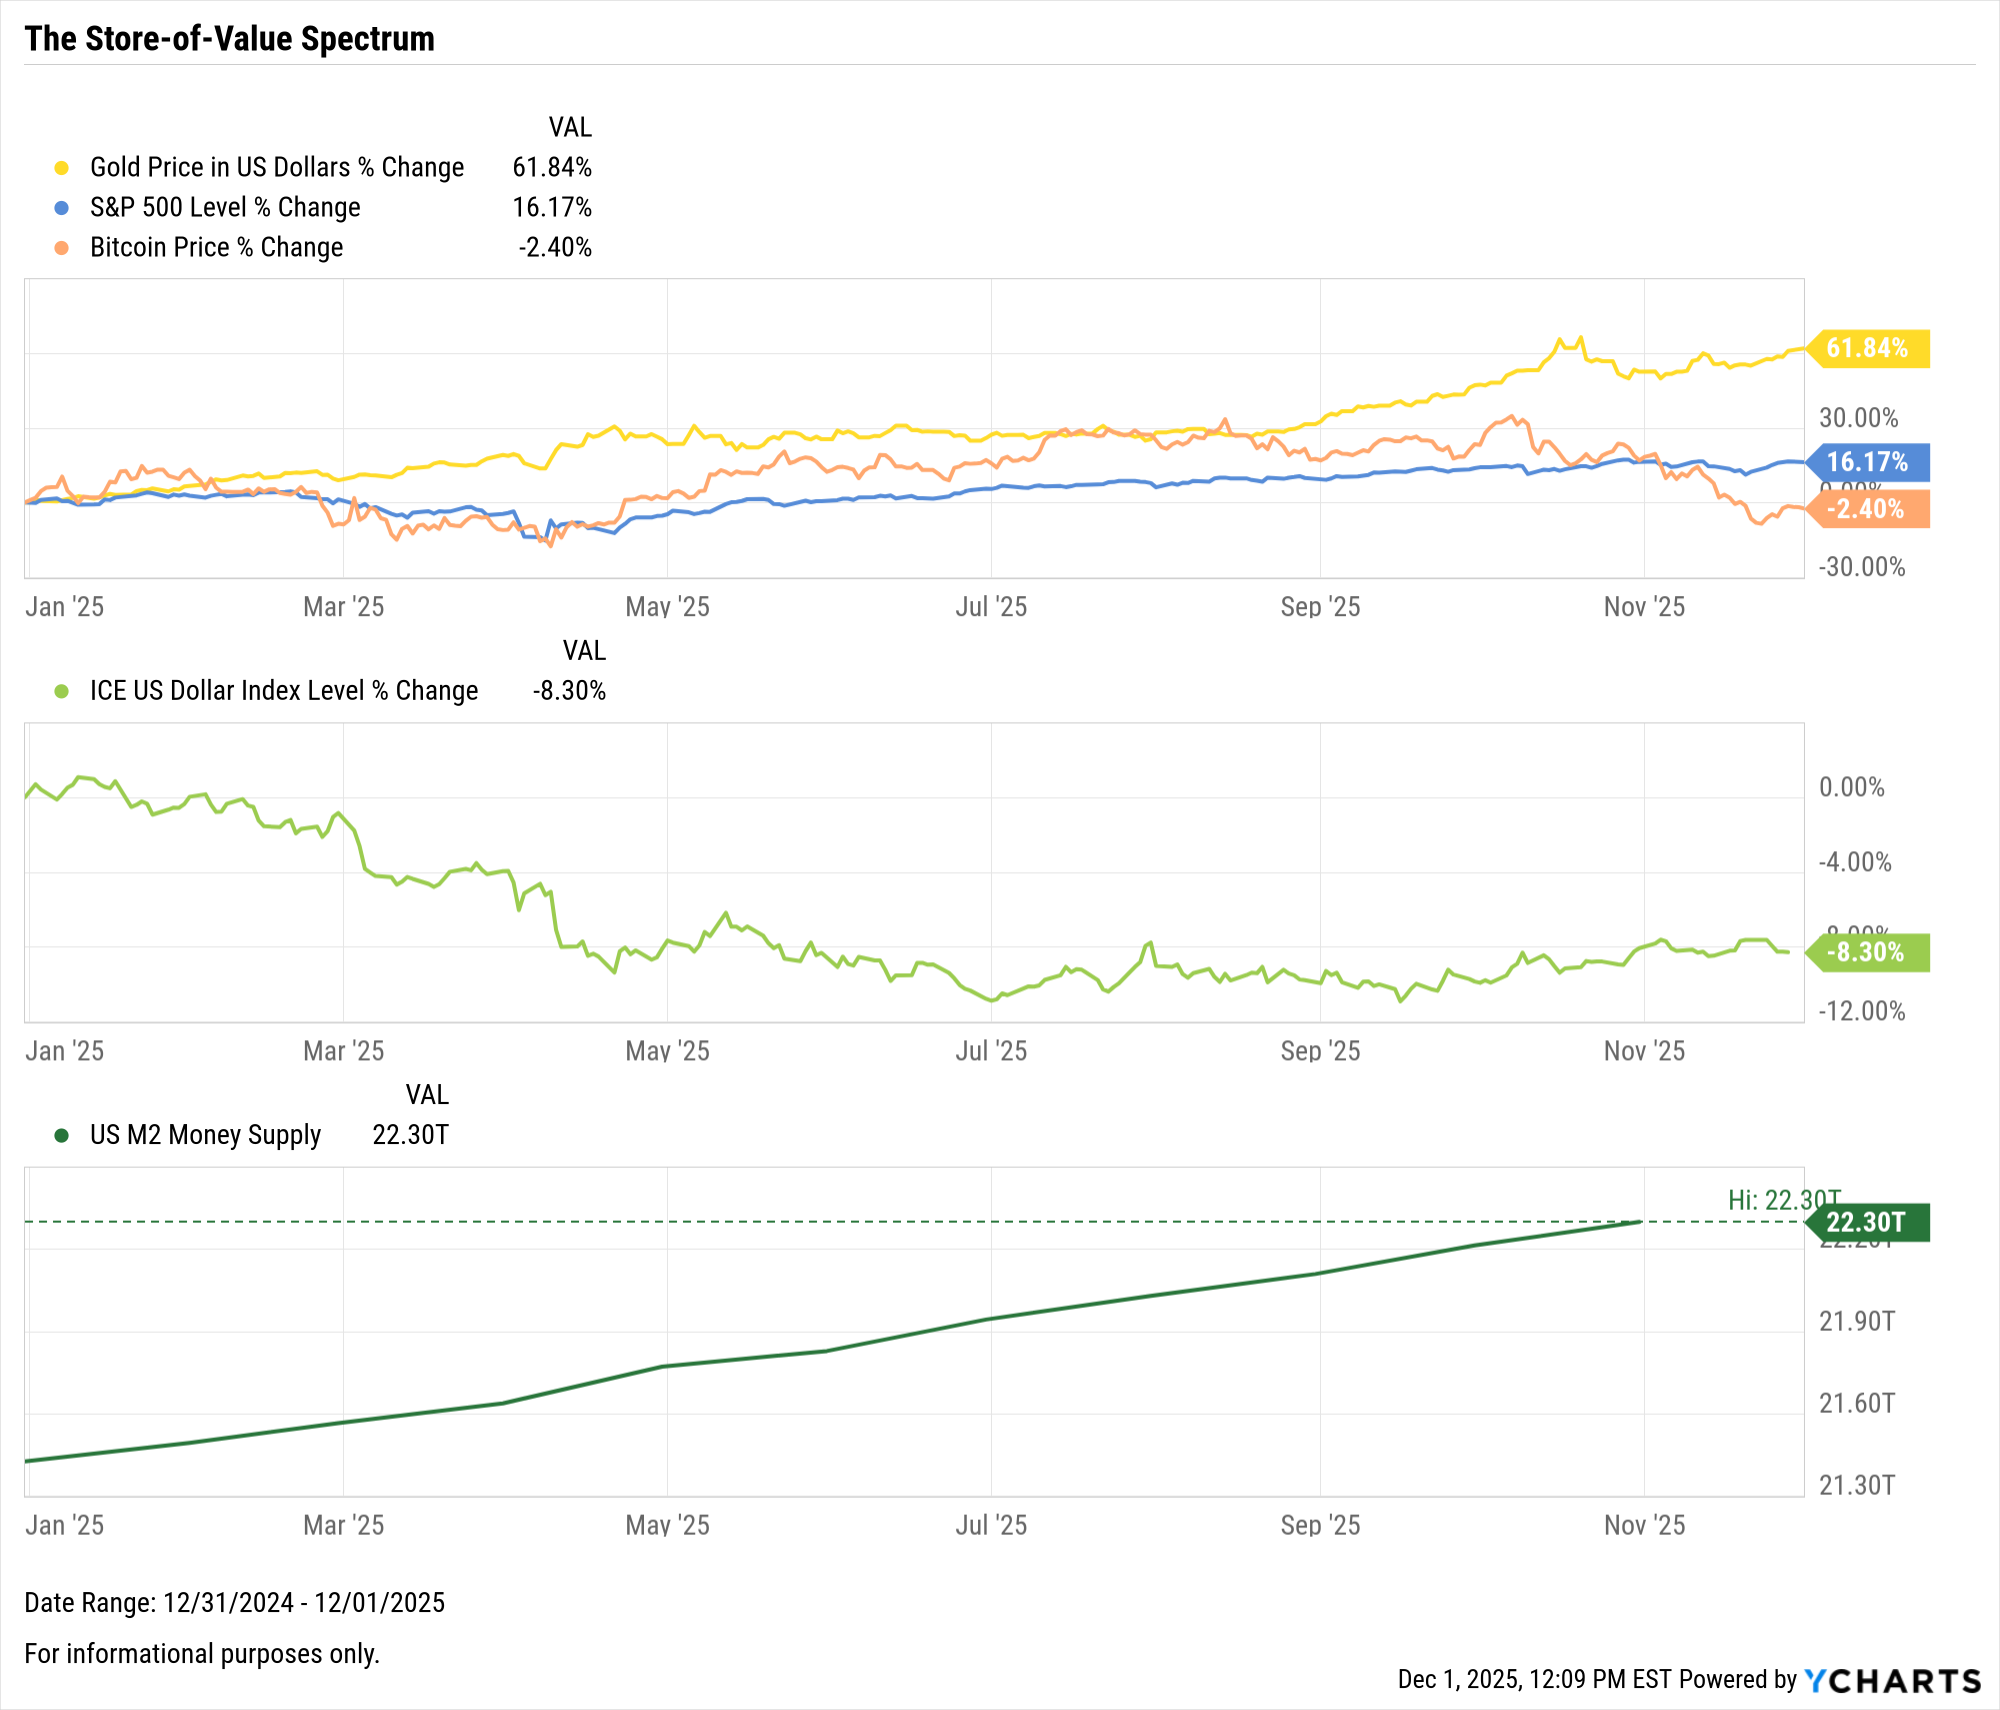Click the YCharts logo
2000x1710 pixels.
[1892, 1681]
